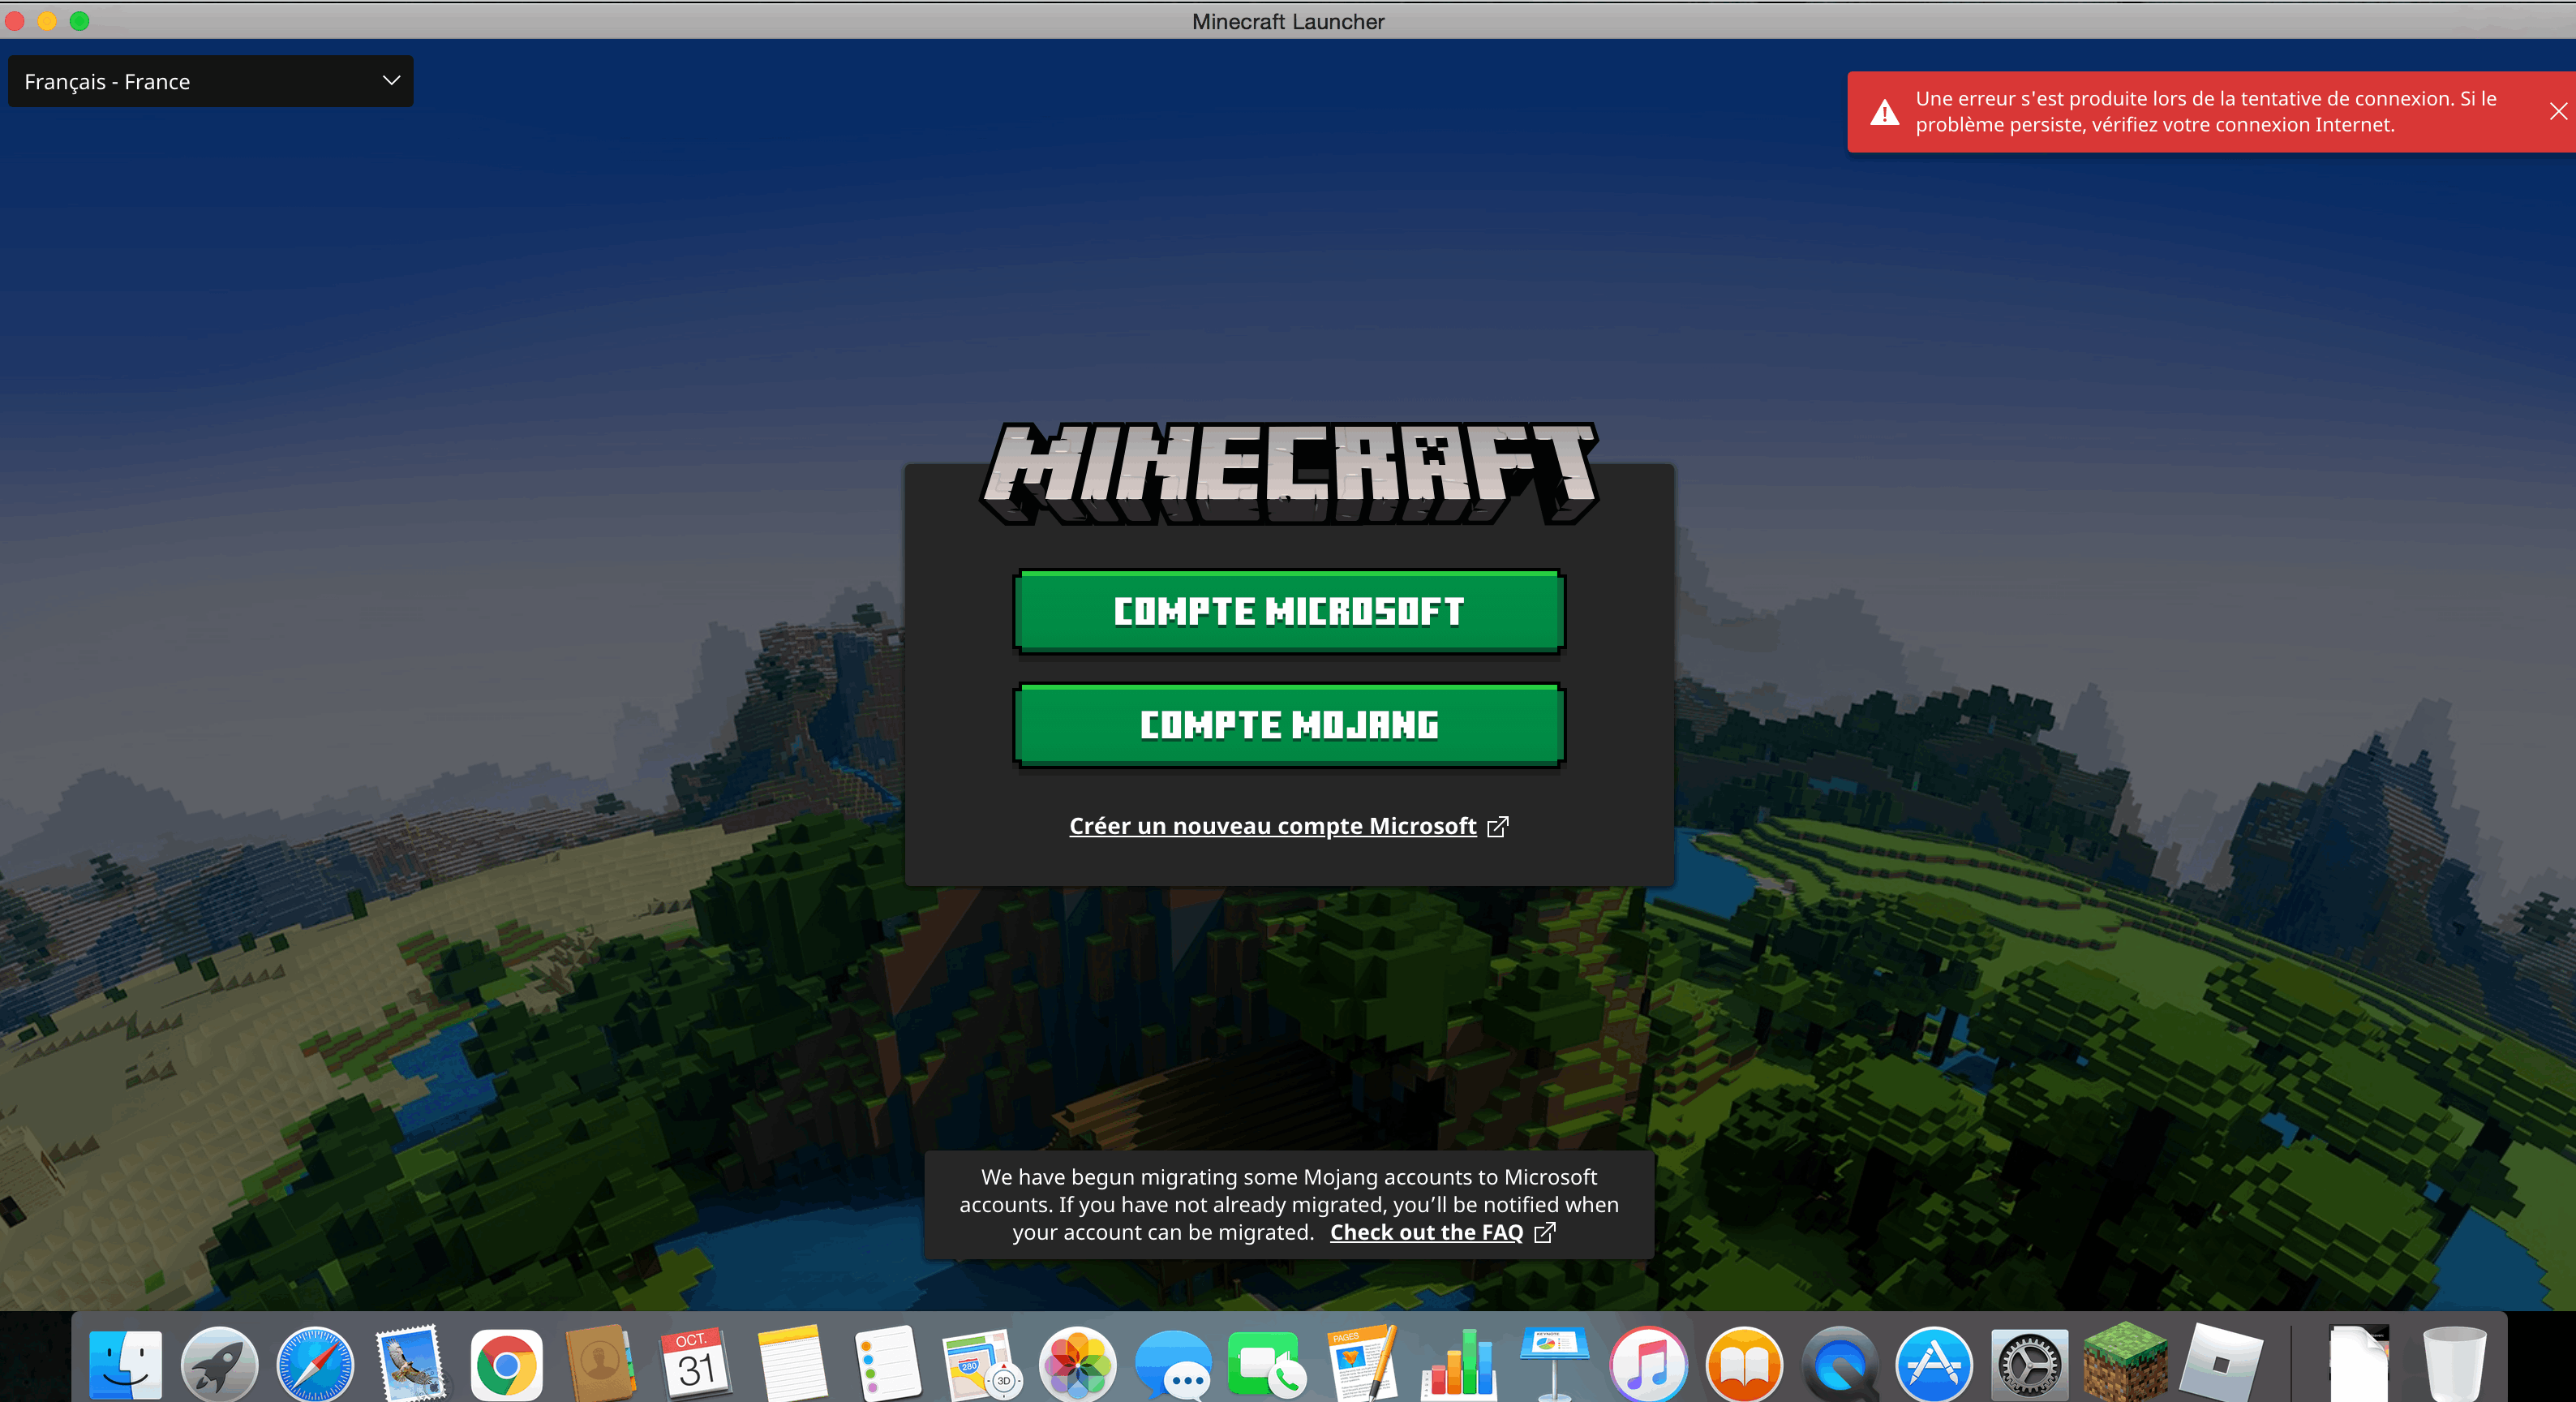Open the Créer un nouveau compte Microsoft link

click(1272, 826)
